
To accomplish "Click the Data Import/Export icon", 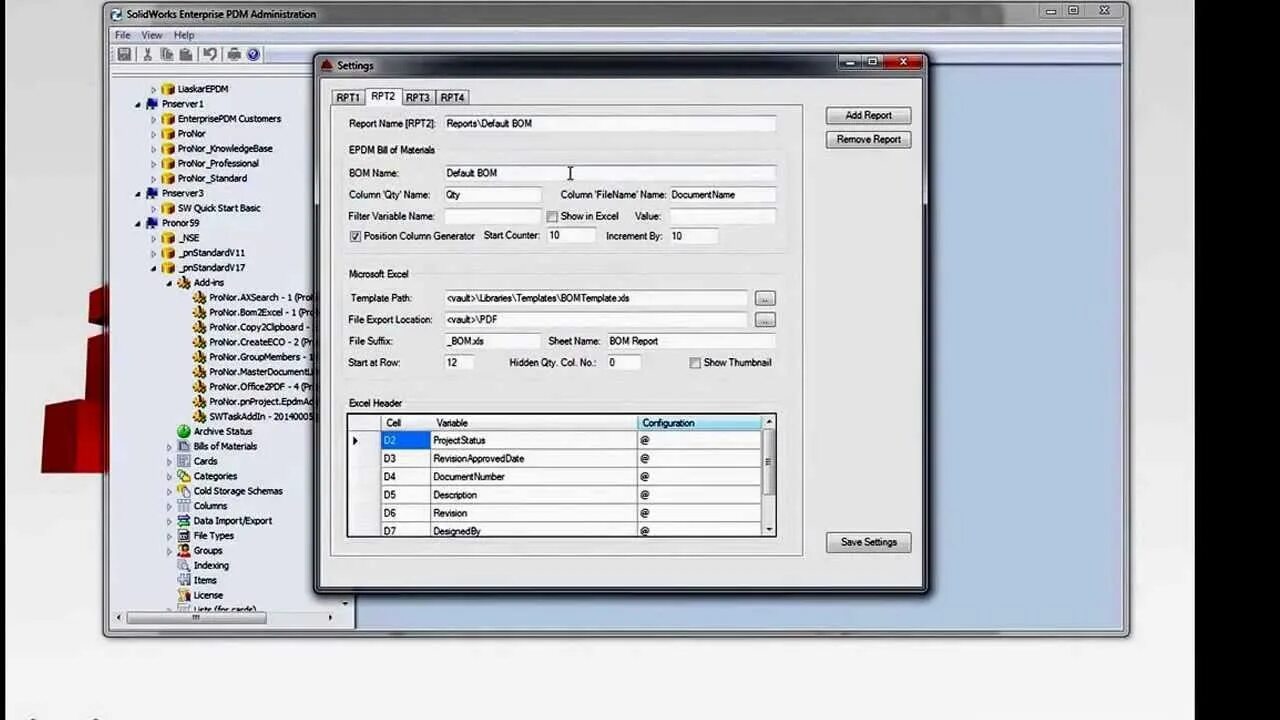I will click(x=184, y=521).
